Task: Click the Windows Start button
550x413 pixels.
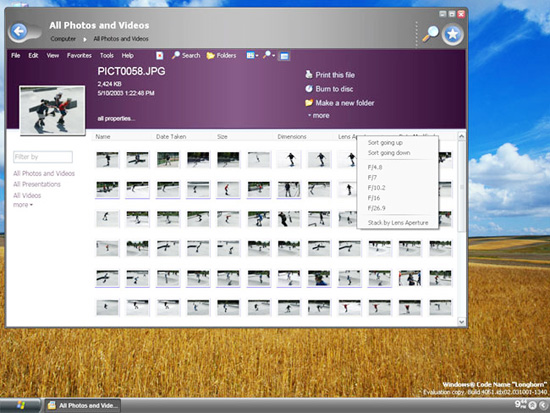Action: (21, 405)
